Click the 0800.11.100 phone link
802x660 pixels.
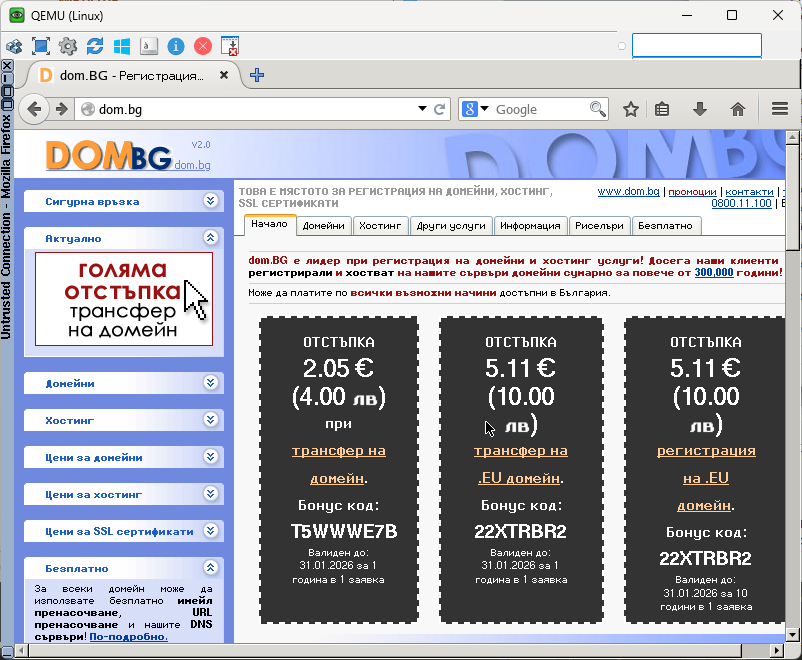(741, 203)
